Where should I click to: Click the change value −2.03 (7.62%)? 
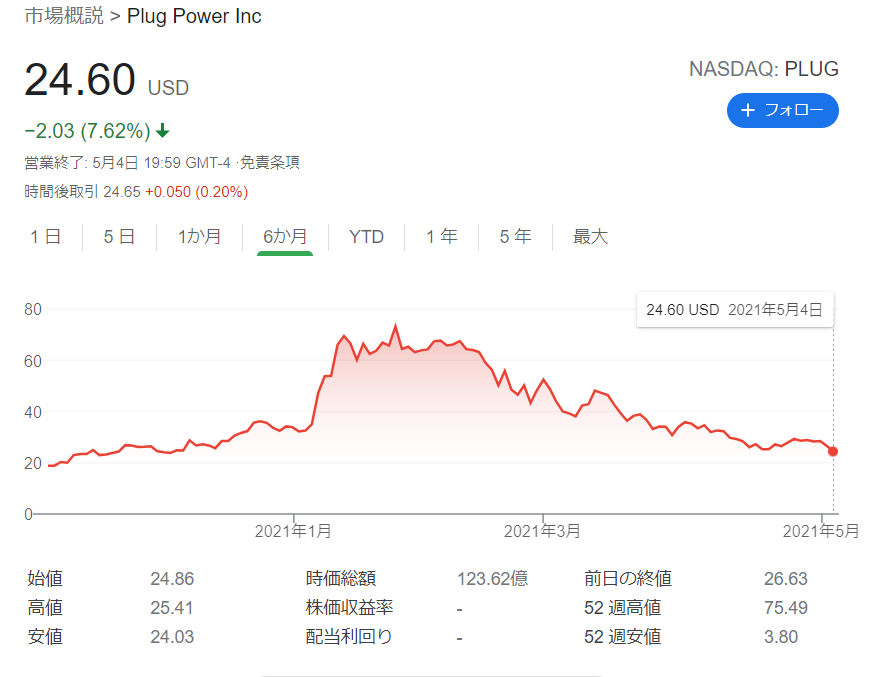[x=88, y=131]
